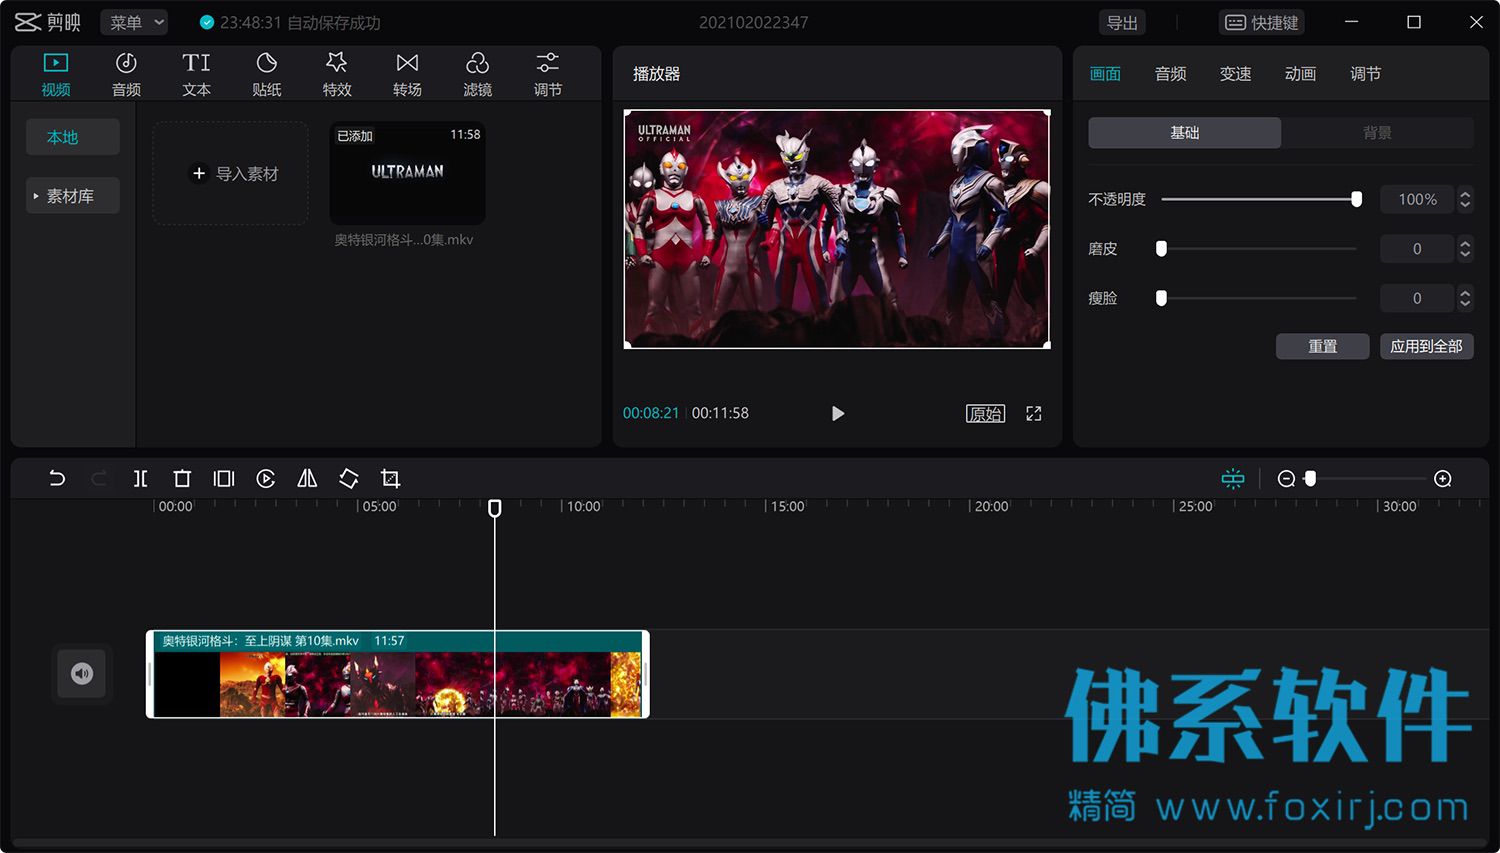
Task: Open the 菜单 dropdown
Action: tap(135, 22)
